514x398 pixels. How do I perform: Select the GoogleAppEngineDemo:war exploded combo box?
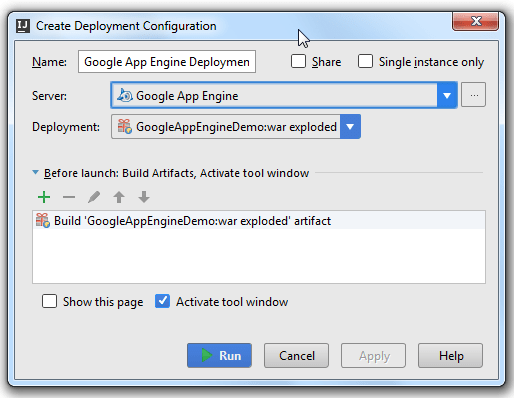pos(236,126)
